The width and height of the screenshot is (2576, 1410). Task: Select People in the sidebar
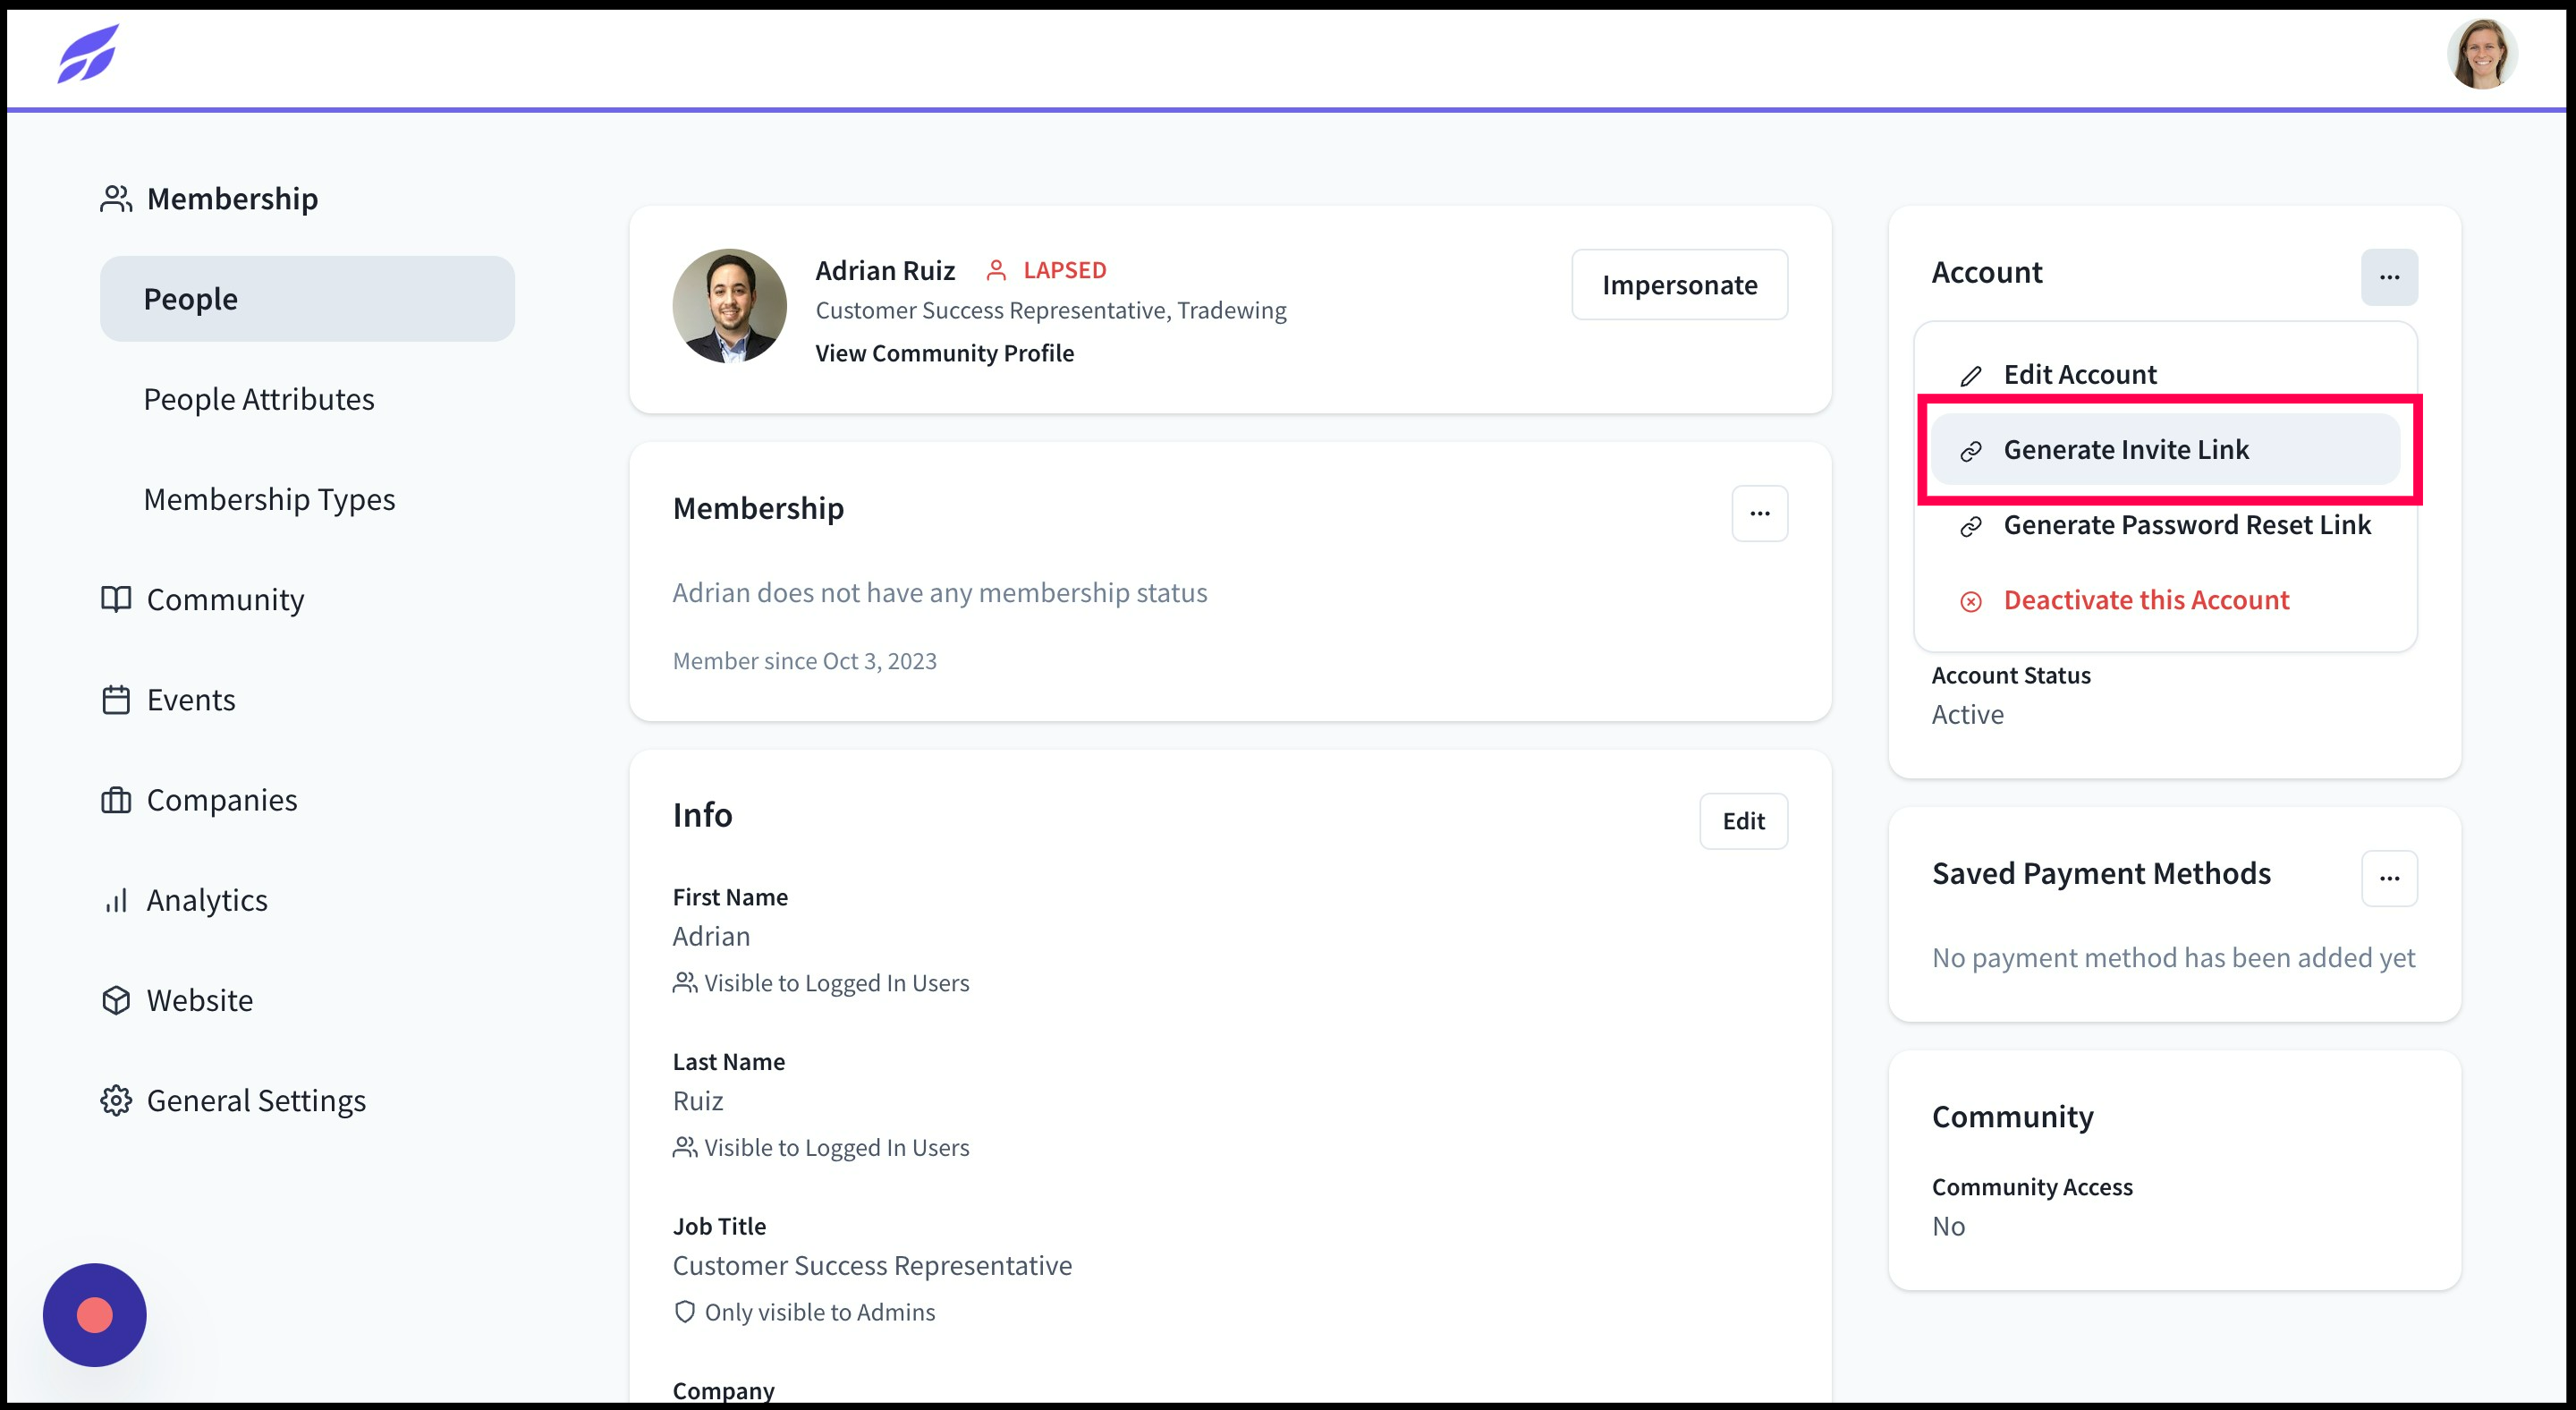coord(307,299)
